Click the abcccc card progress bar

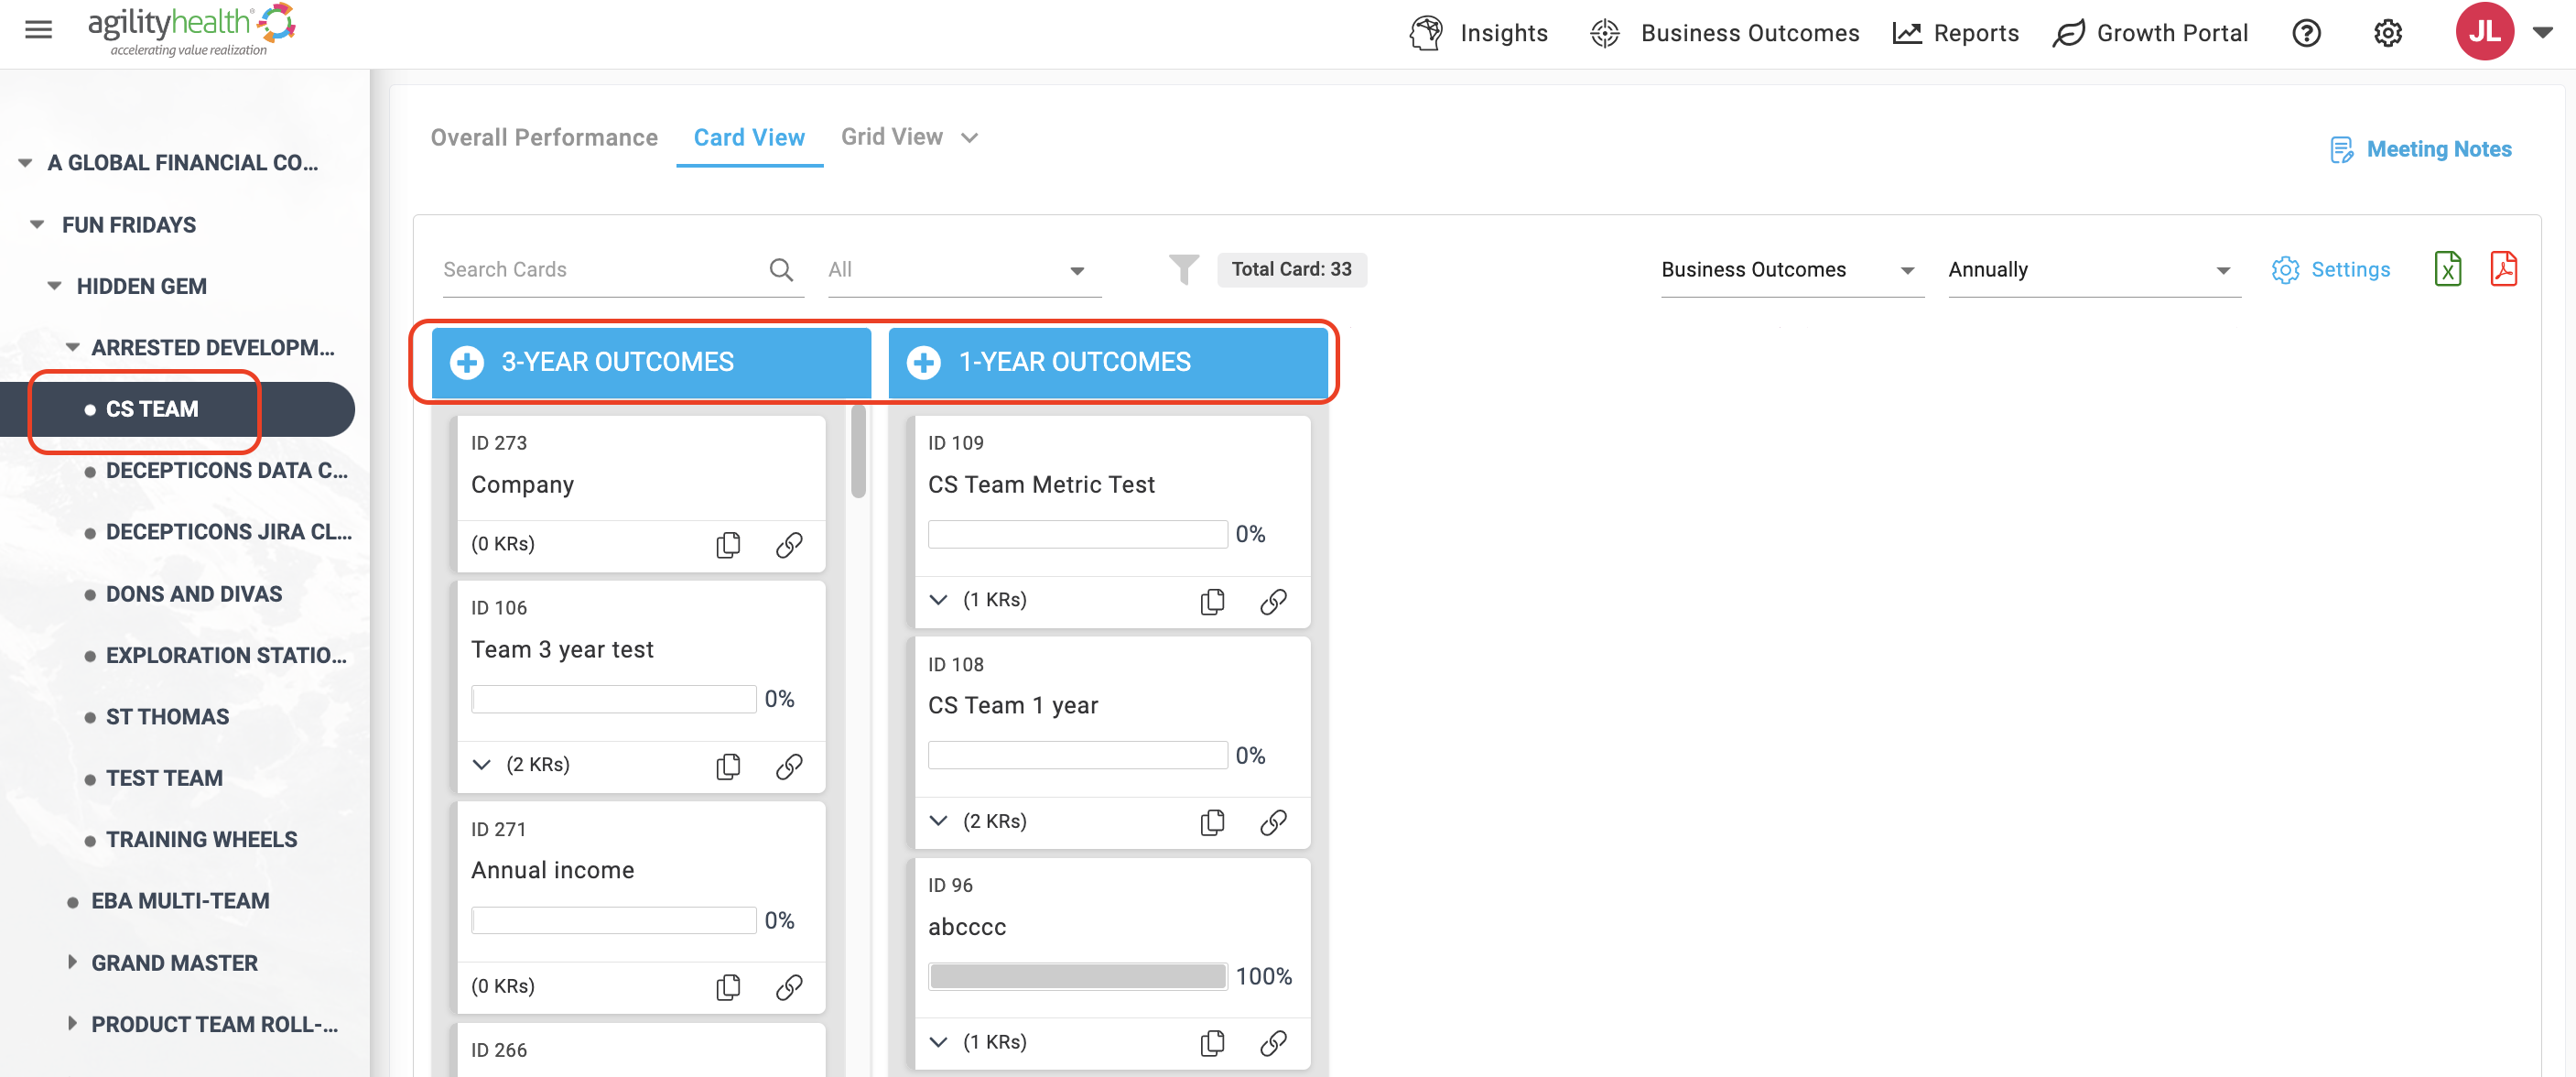1077,976
